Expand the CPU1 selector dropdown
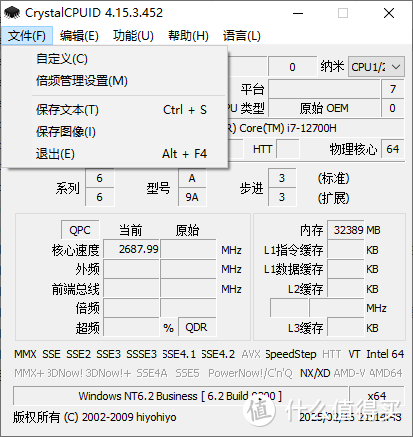 pyautogui.click(x=376, y=67)
